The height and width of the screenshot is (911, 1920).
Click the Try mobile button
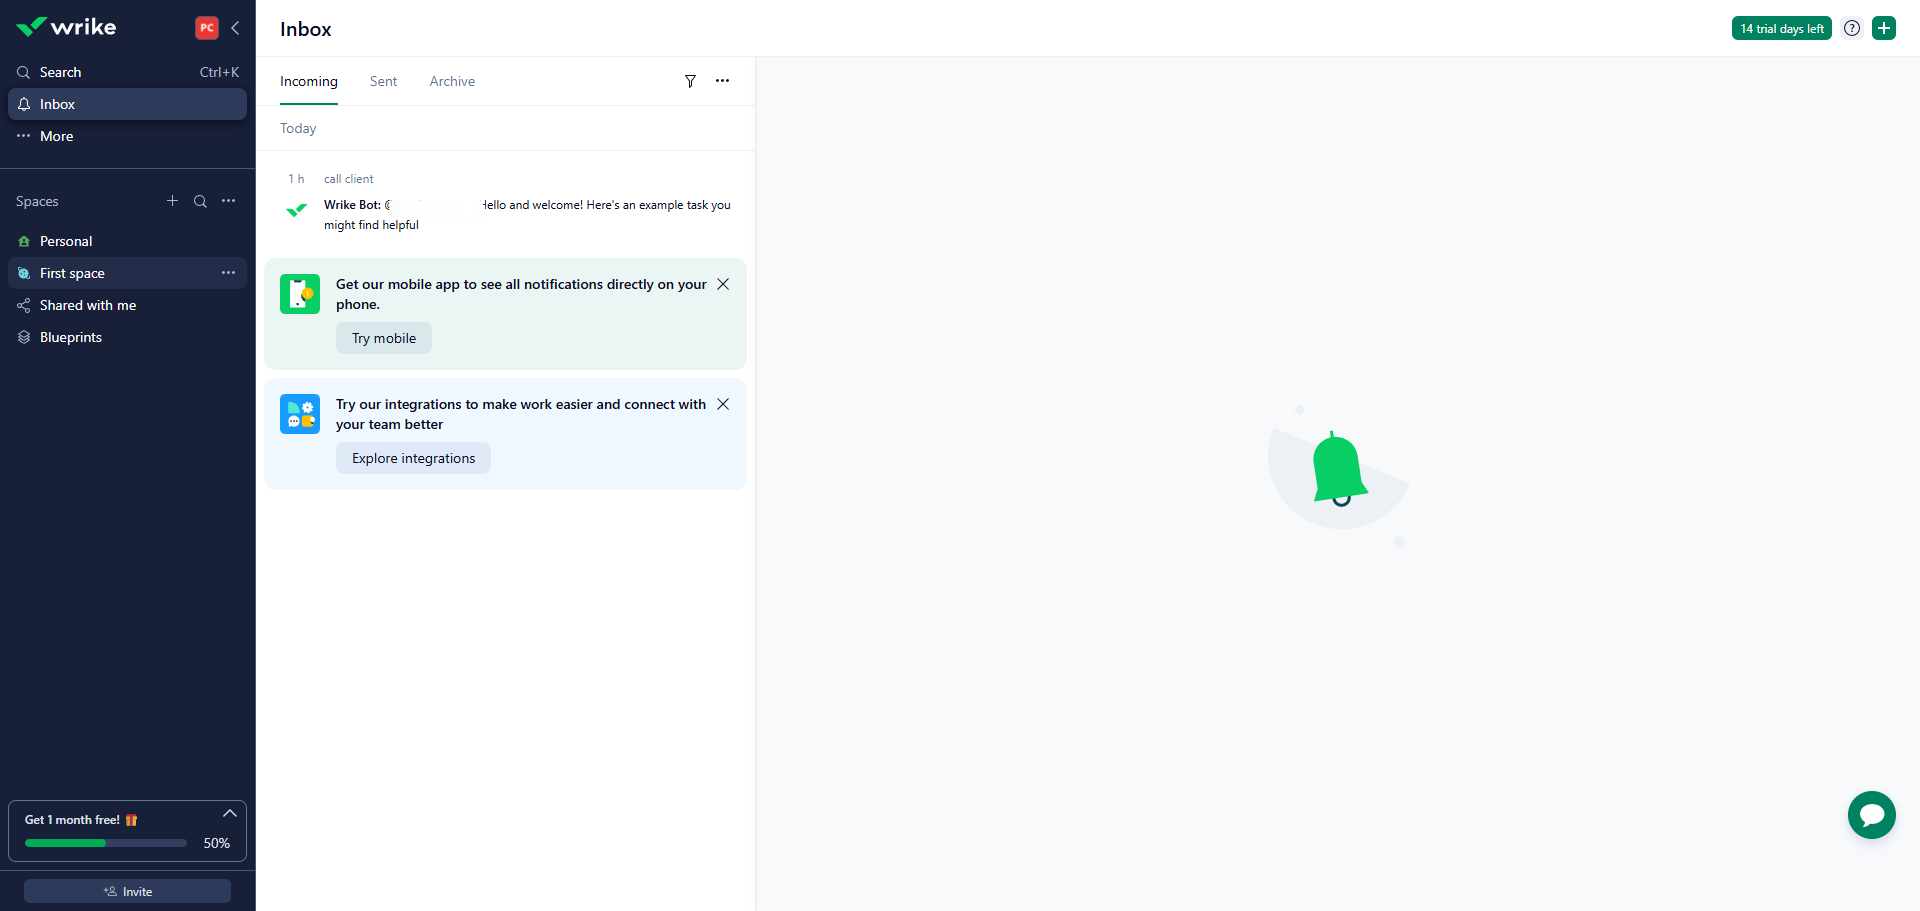point(384,338)
